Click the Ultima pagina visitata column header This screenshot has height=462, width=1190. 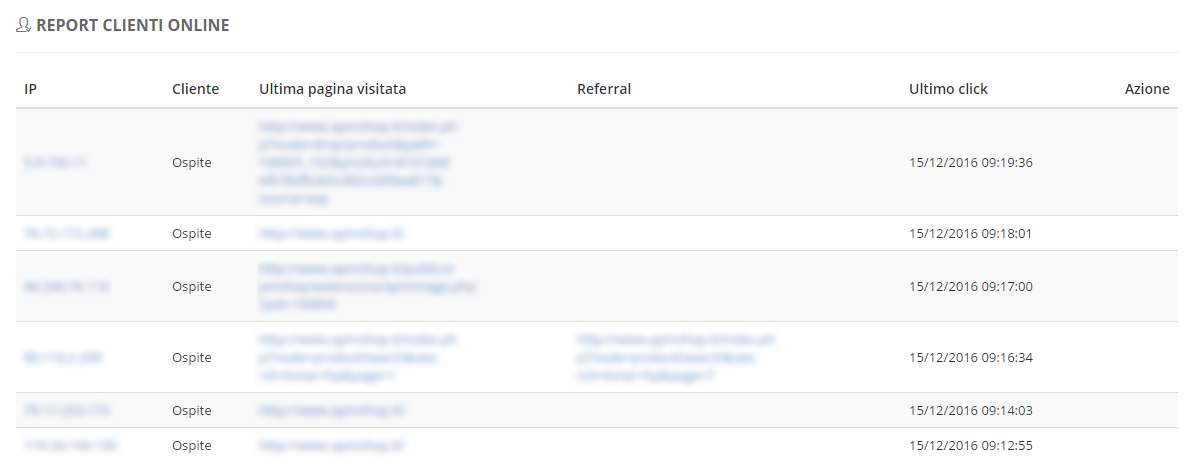[332, 89]
